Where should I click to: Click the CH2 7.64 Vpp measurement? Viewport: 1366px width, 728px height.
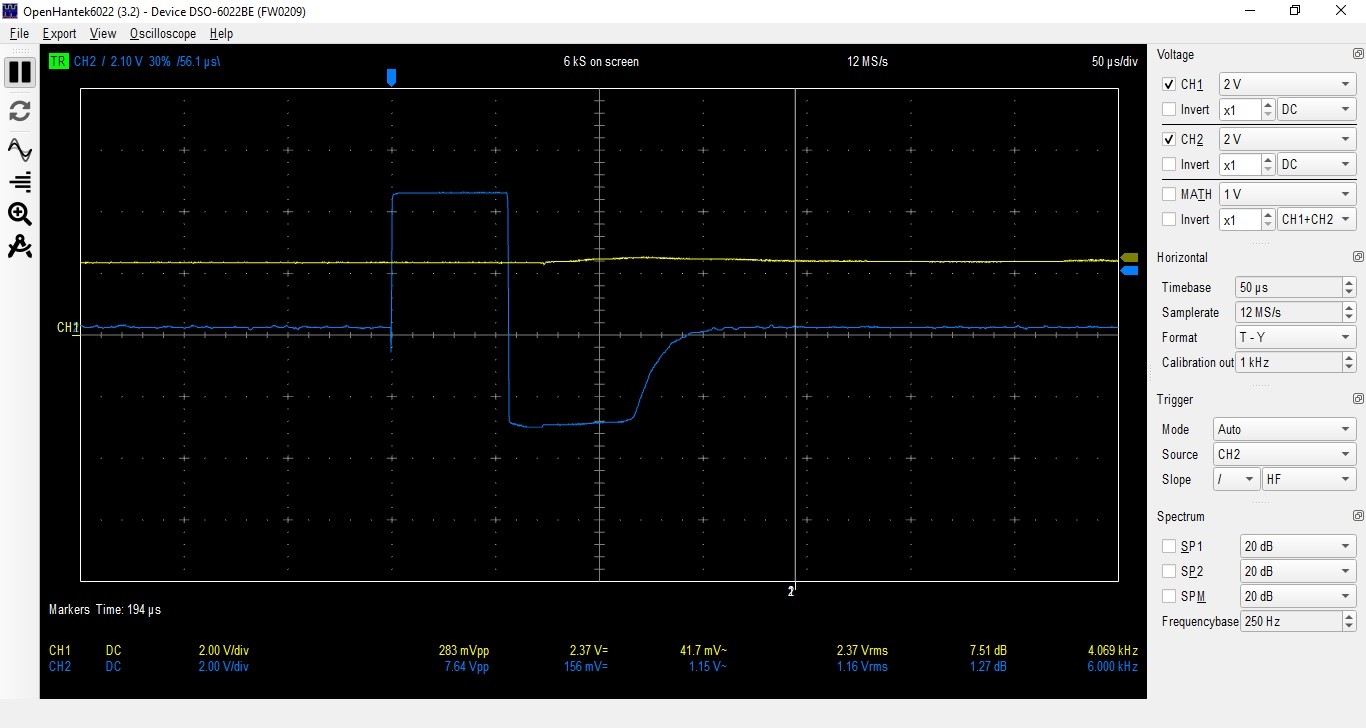[466, 667]
